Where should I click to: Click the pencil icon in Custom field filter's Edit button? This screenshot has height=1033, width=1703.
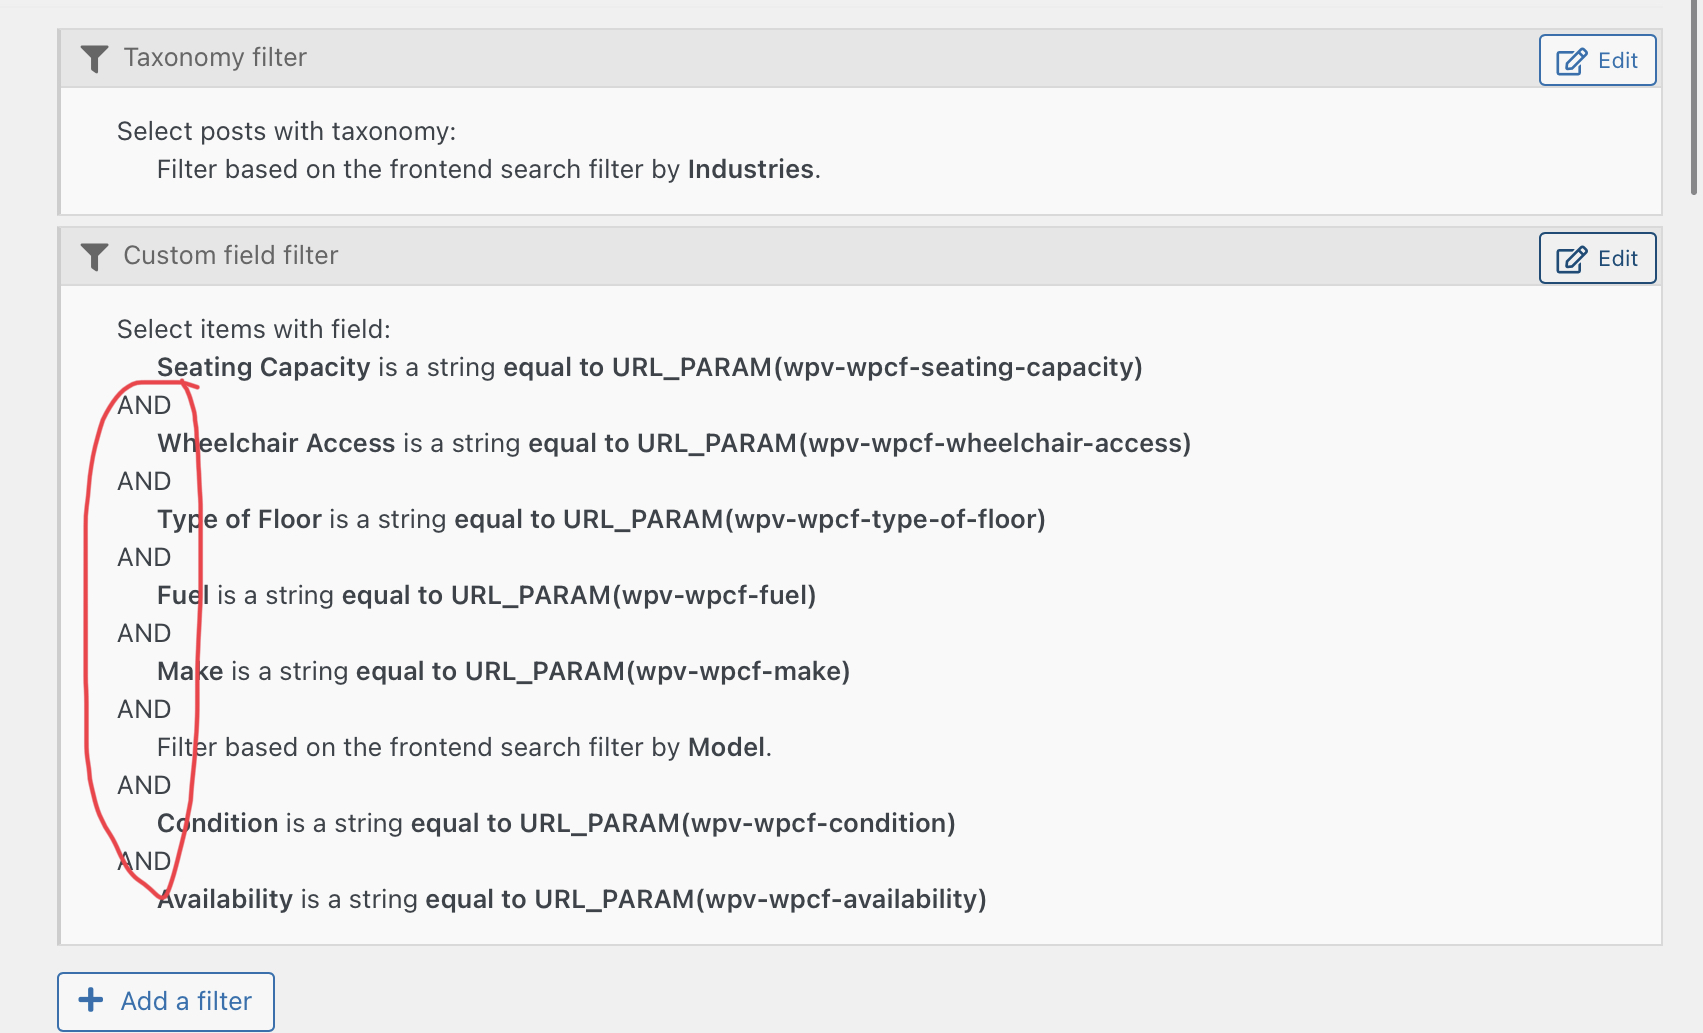point(1571,259)
